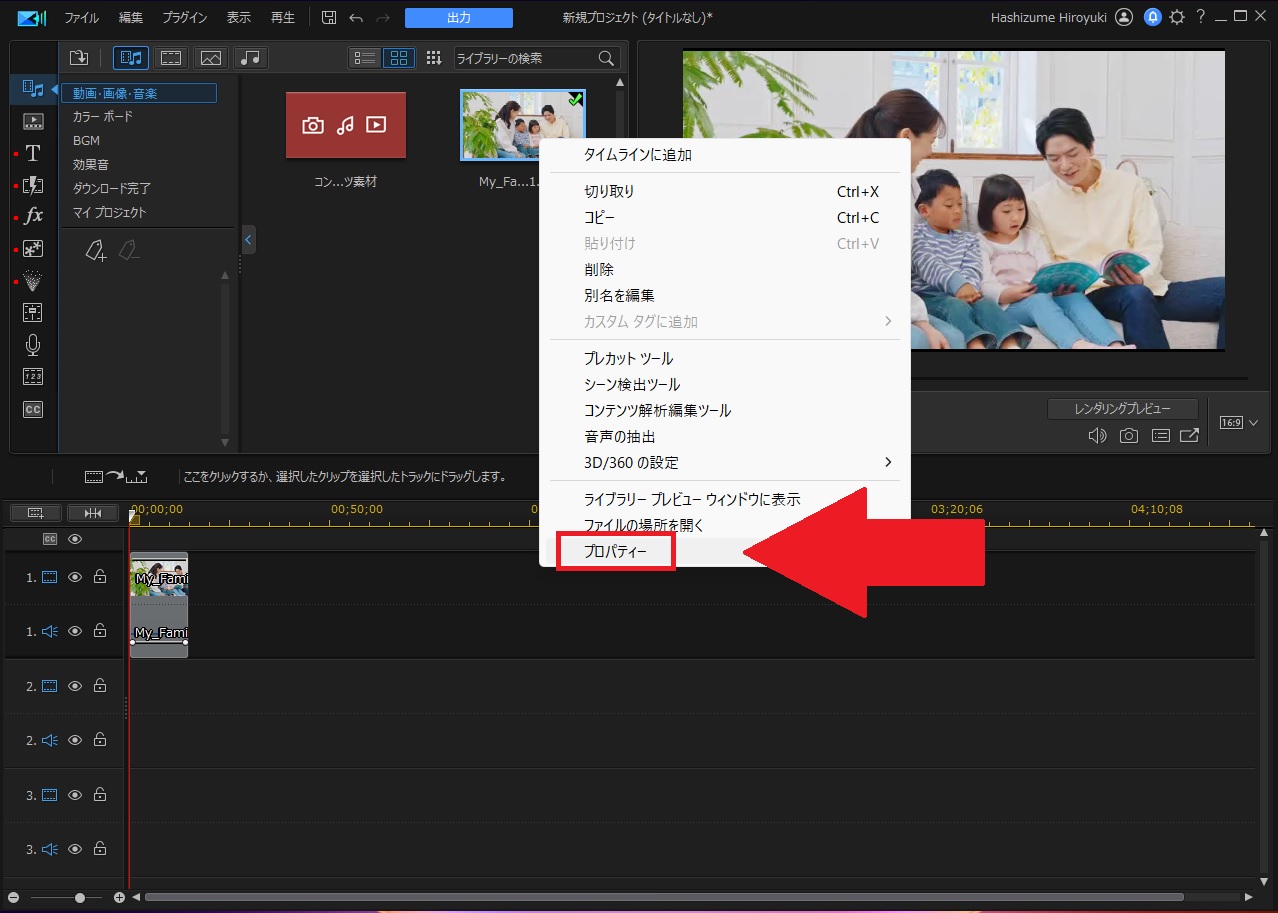Screen dimensions: 1278x913
Task: Open the Project Room sidebar icon
Action: (33, 122)
